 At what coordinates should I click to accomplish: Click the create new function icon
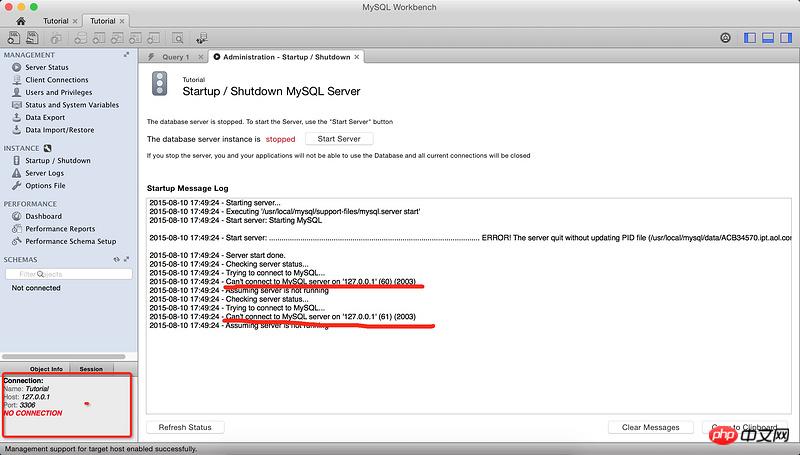[x=154, y=38]
